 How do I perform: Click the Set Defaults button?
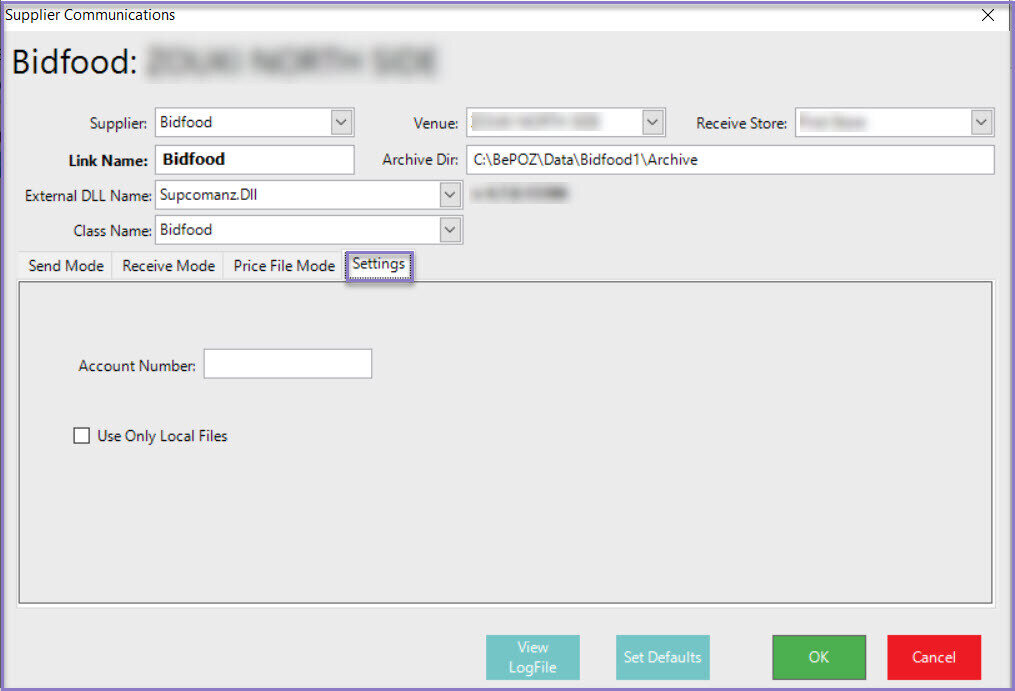(663, 657)
